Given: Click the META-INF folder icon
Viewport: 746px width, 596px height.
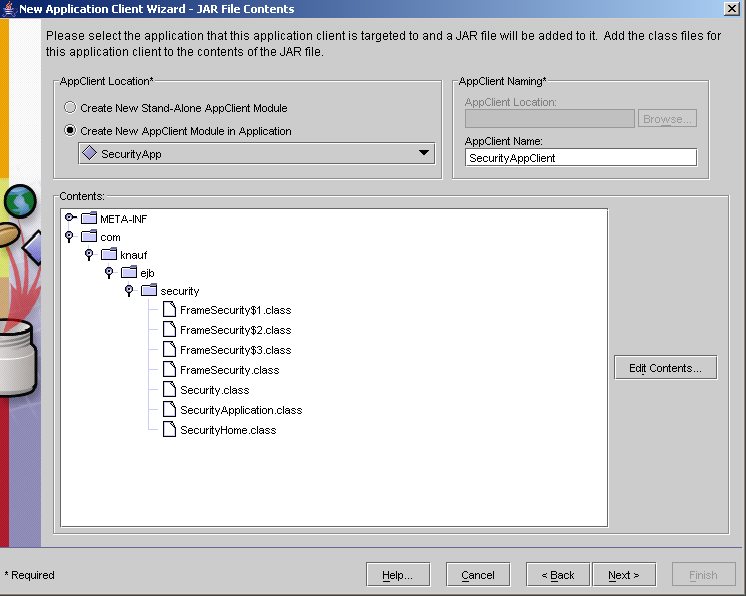Looking at the screenshot, I should point(89,218).
